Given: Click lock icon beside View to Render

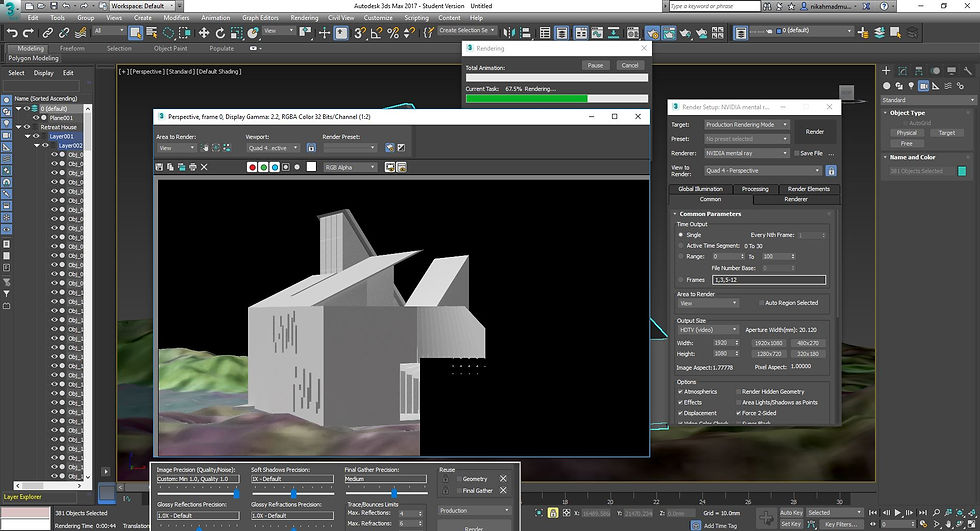Looking at the screenshot, I should pyautogui.click(x=831, y=171).
